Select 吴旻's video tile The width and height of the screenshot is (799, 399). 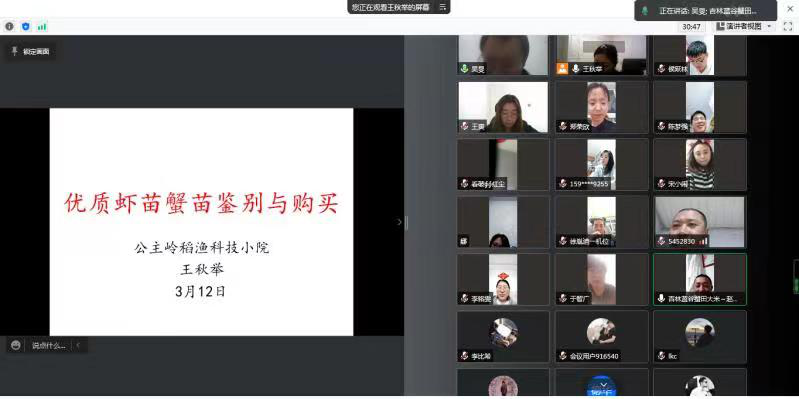point(503,55)
